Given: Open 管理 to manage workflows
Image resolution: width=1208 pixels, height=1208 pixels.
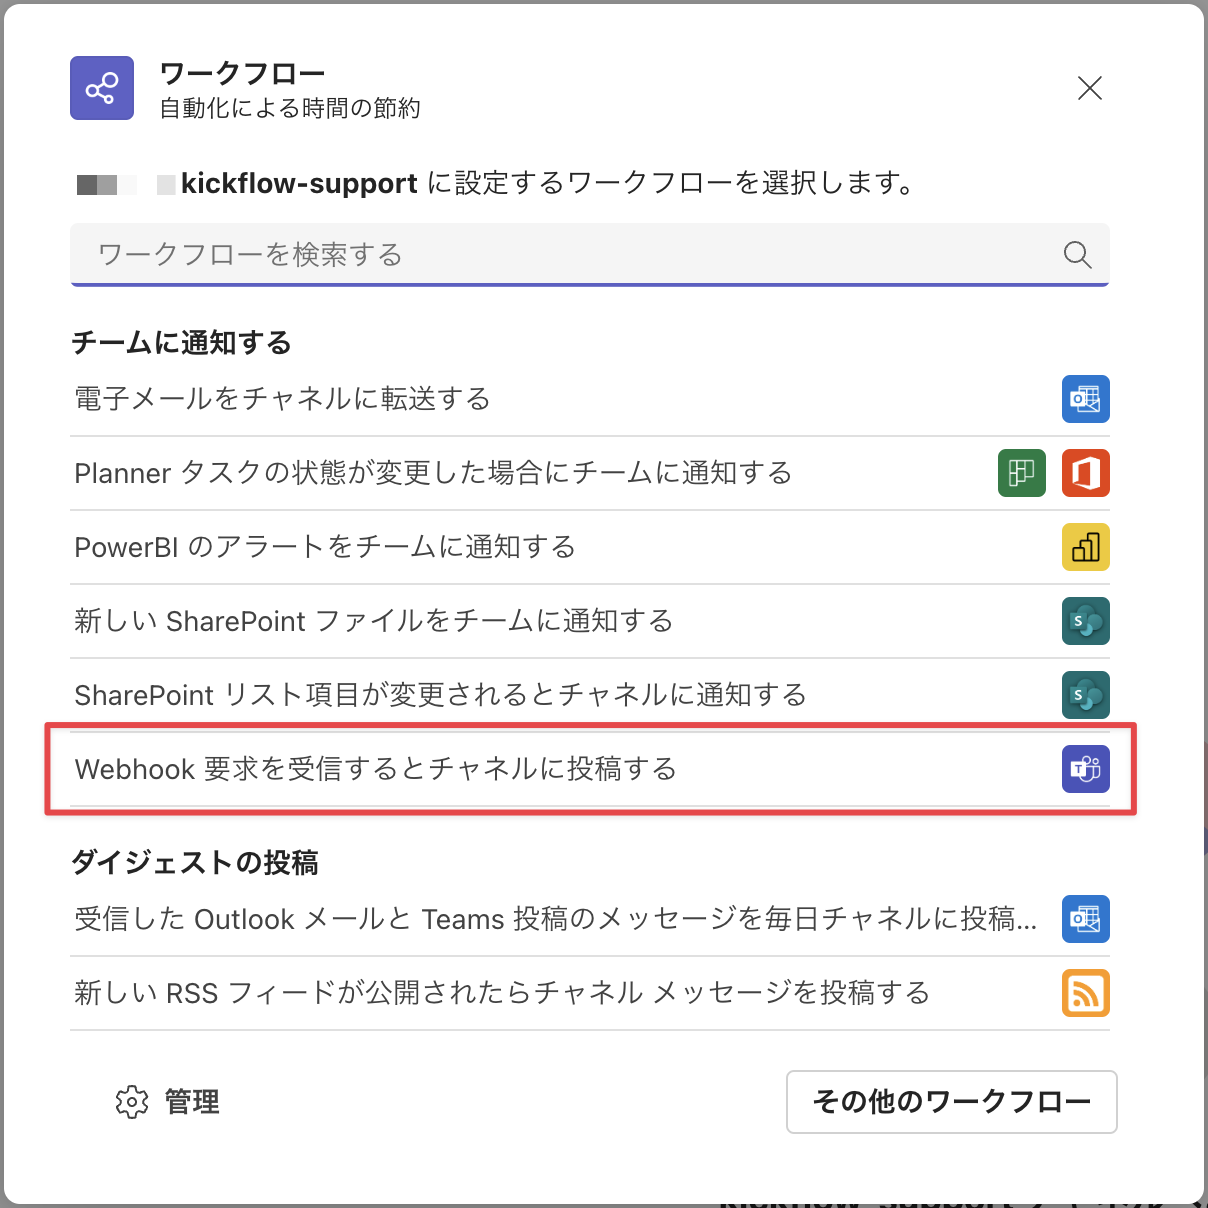Looking at the screenshot, I should (x=168, y=1102).
